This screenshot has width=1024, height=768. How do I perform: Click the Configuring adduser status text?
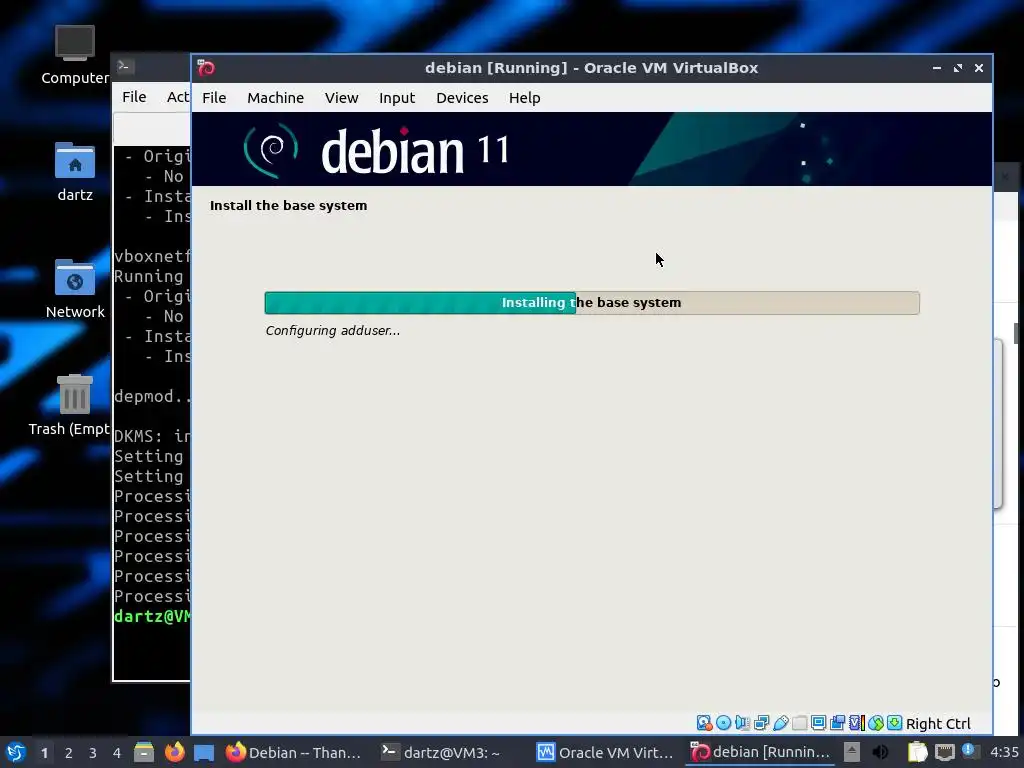pyautogui.click(x=332, y=330)
